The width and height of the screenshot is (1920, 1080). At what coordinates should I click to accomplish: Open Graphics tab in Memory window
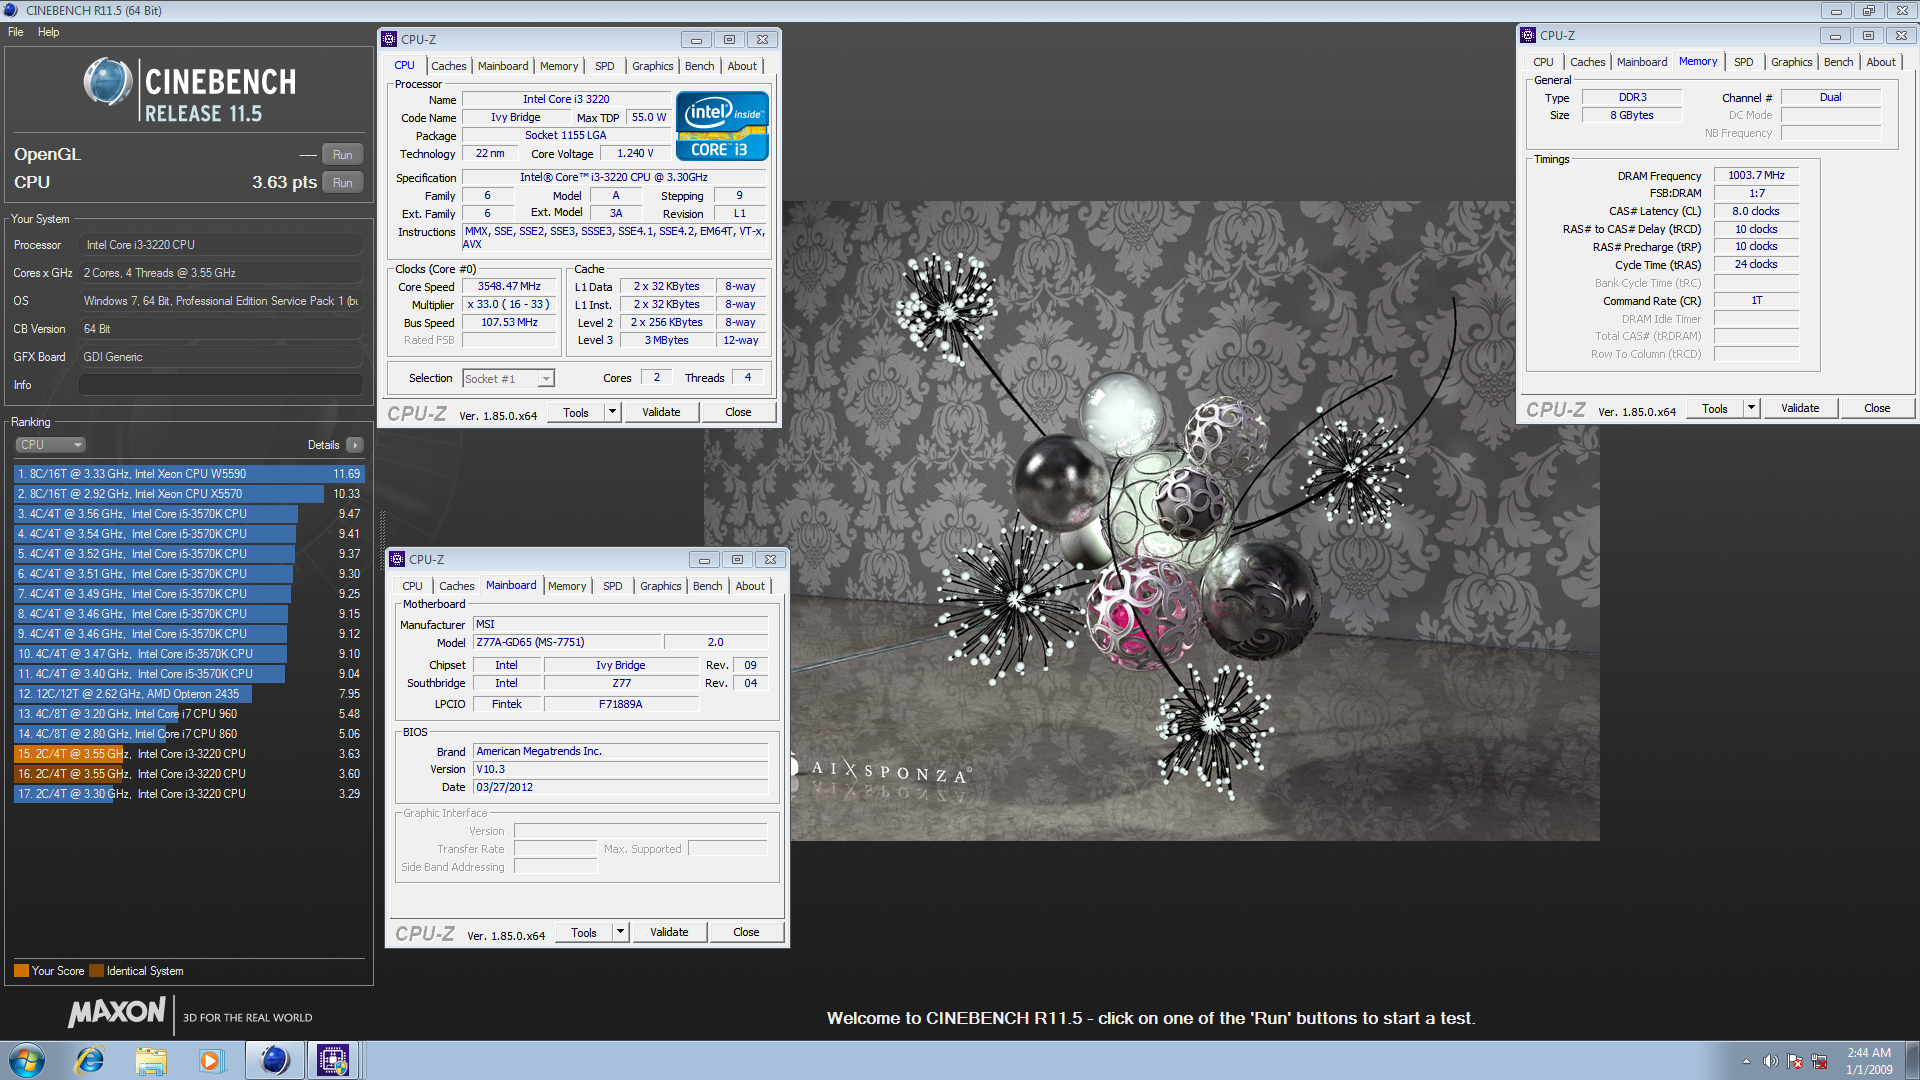tap(1792, 62)
